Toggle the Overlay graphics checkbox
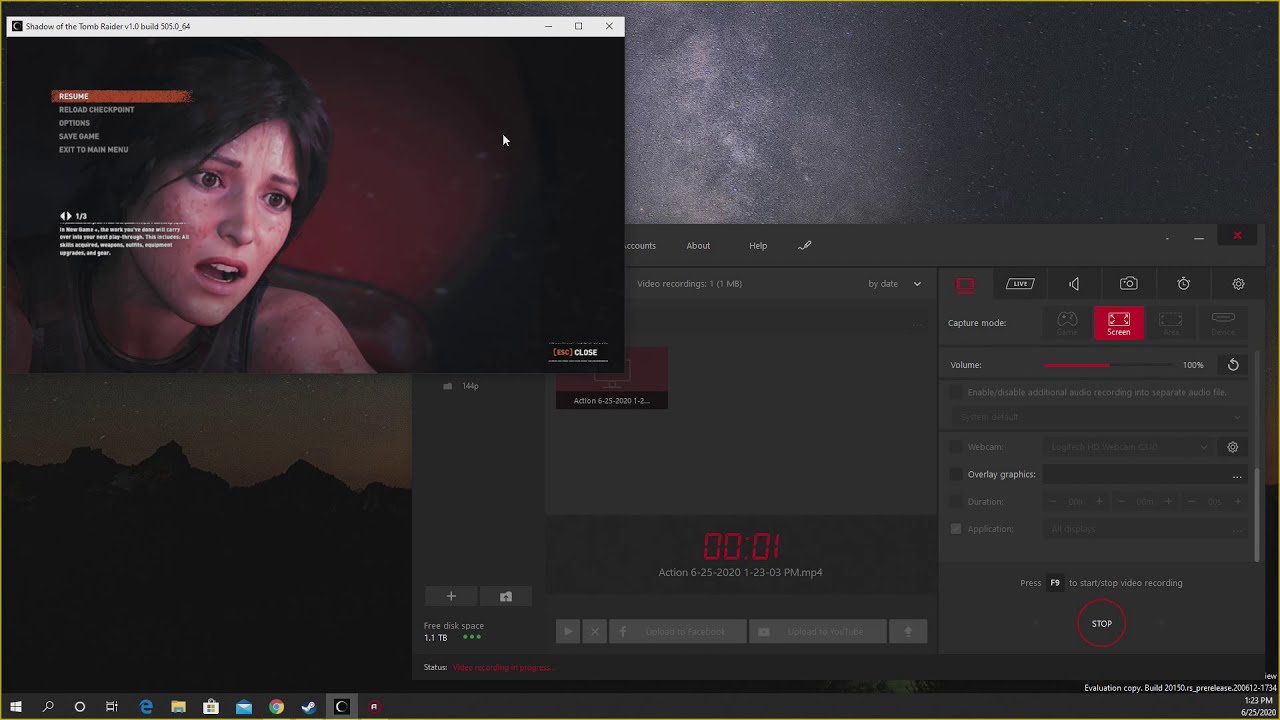This screenshot has width=1280, height=720. (x=956, y=474)
